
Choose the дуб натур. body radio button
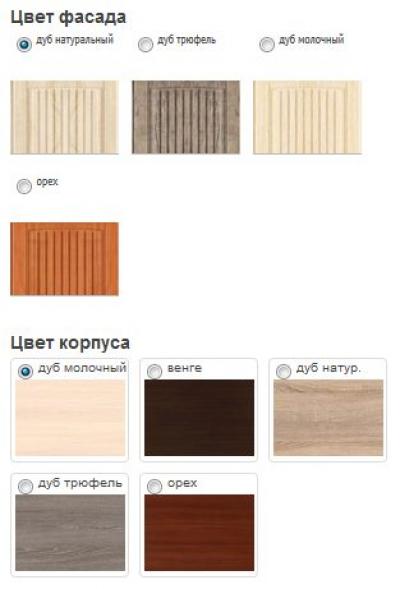tap(284, 372)
